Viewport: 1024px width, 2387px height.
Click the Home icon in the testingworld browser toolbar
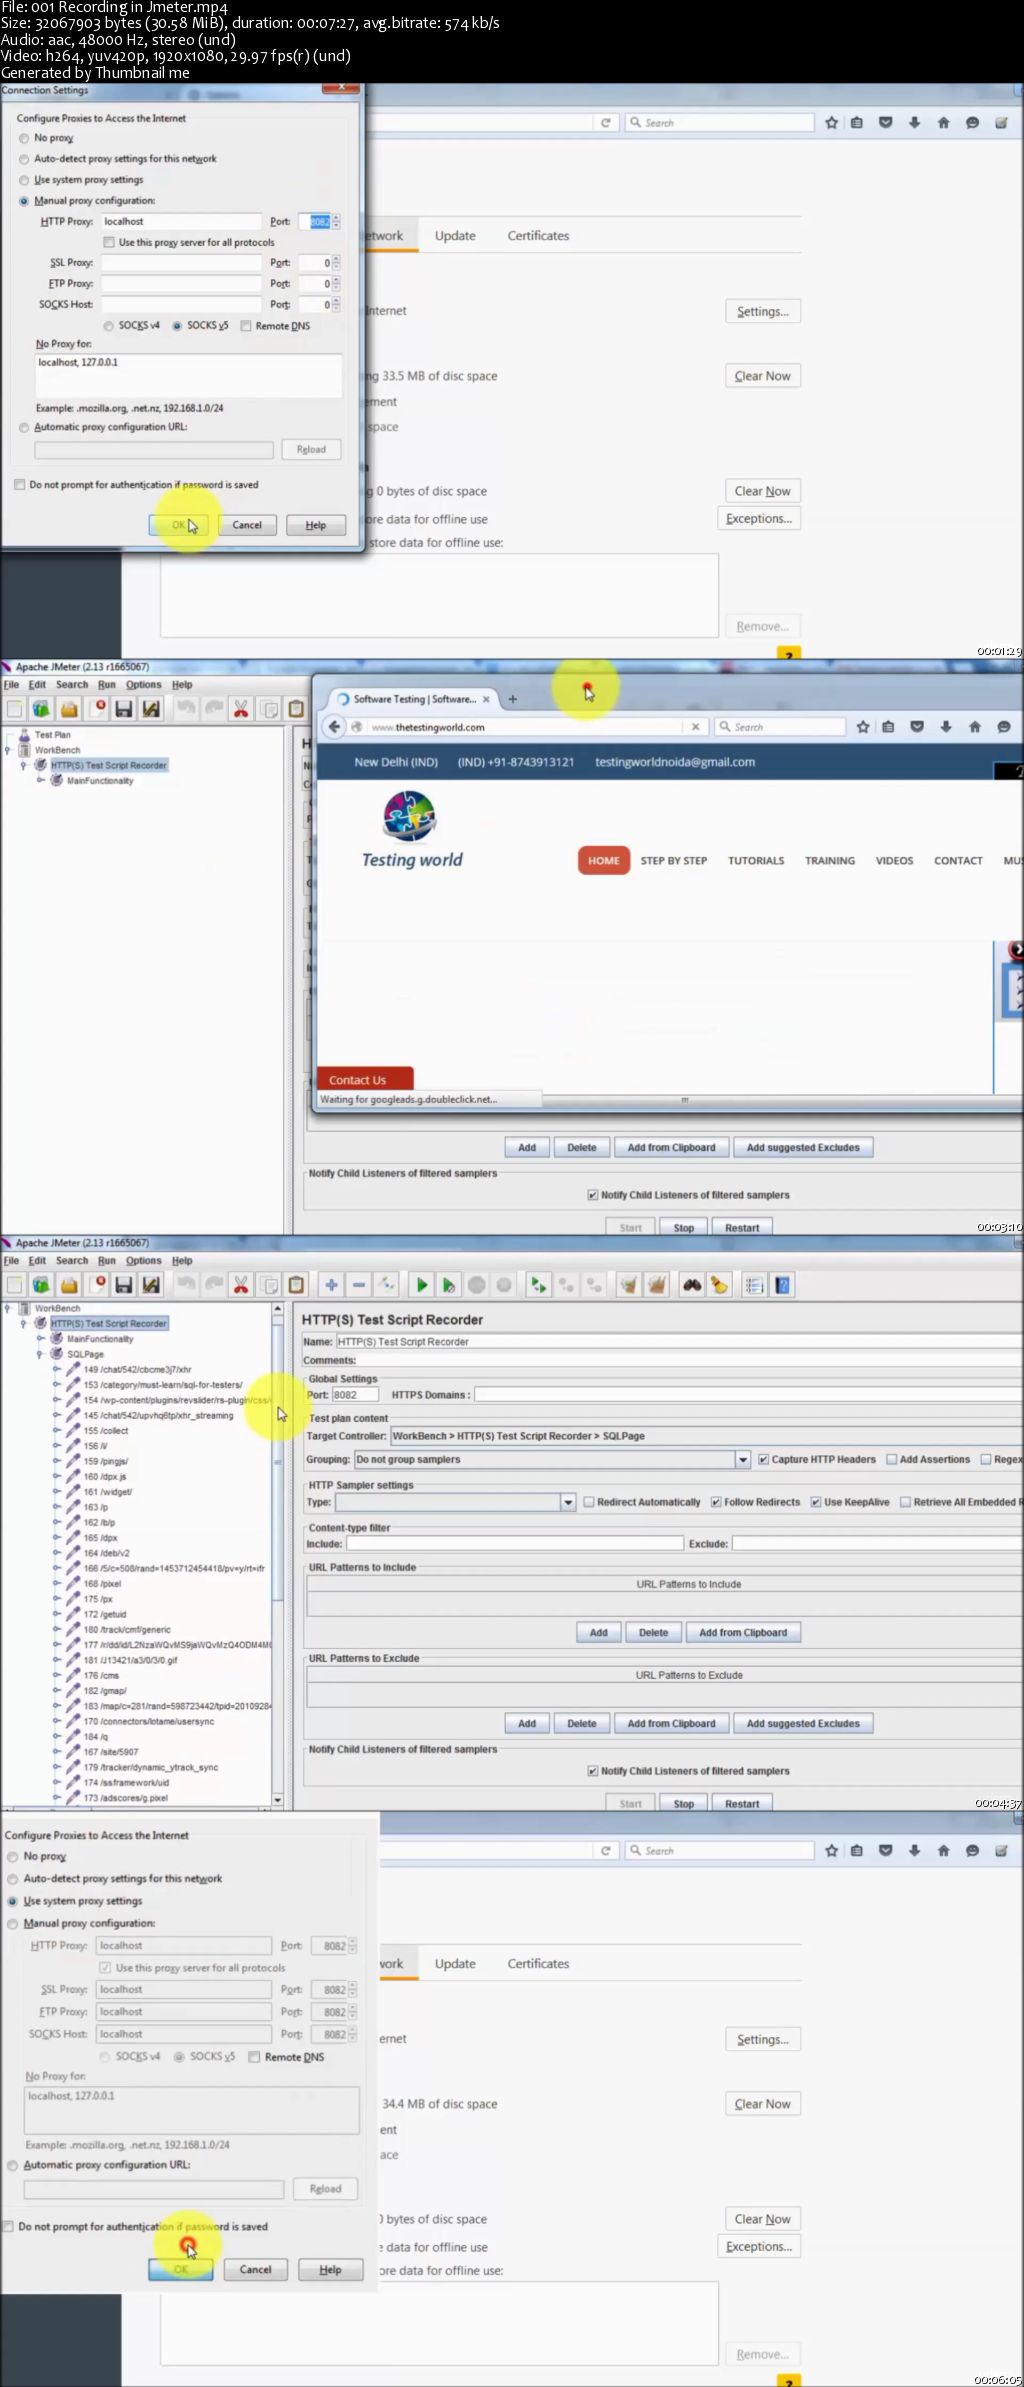tap(975, 727)
